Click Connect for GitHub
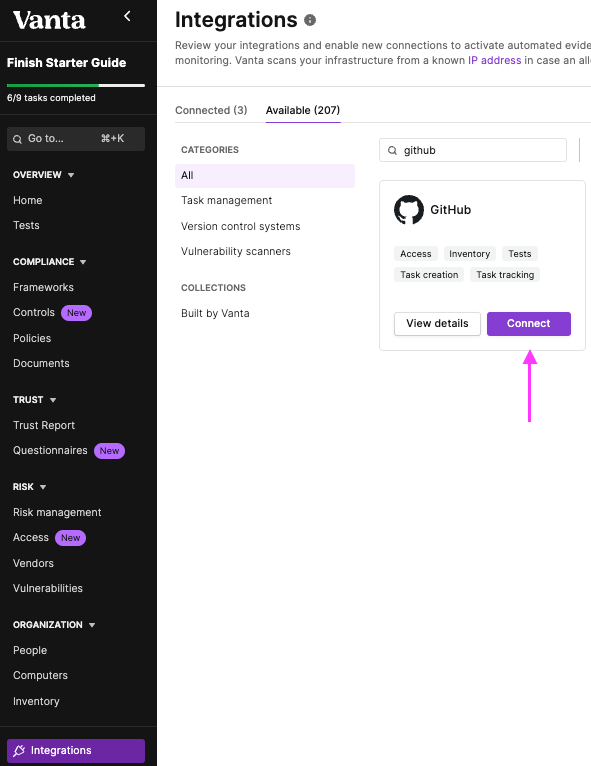 point(528,323)
